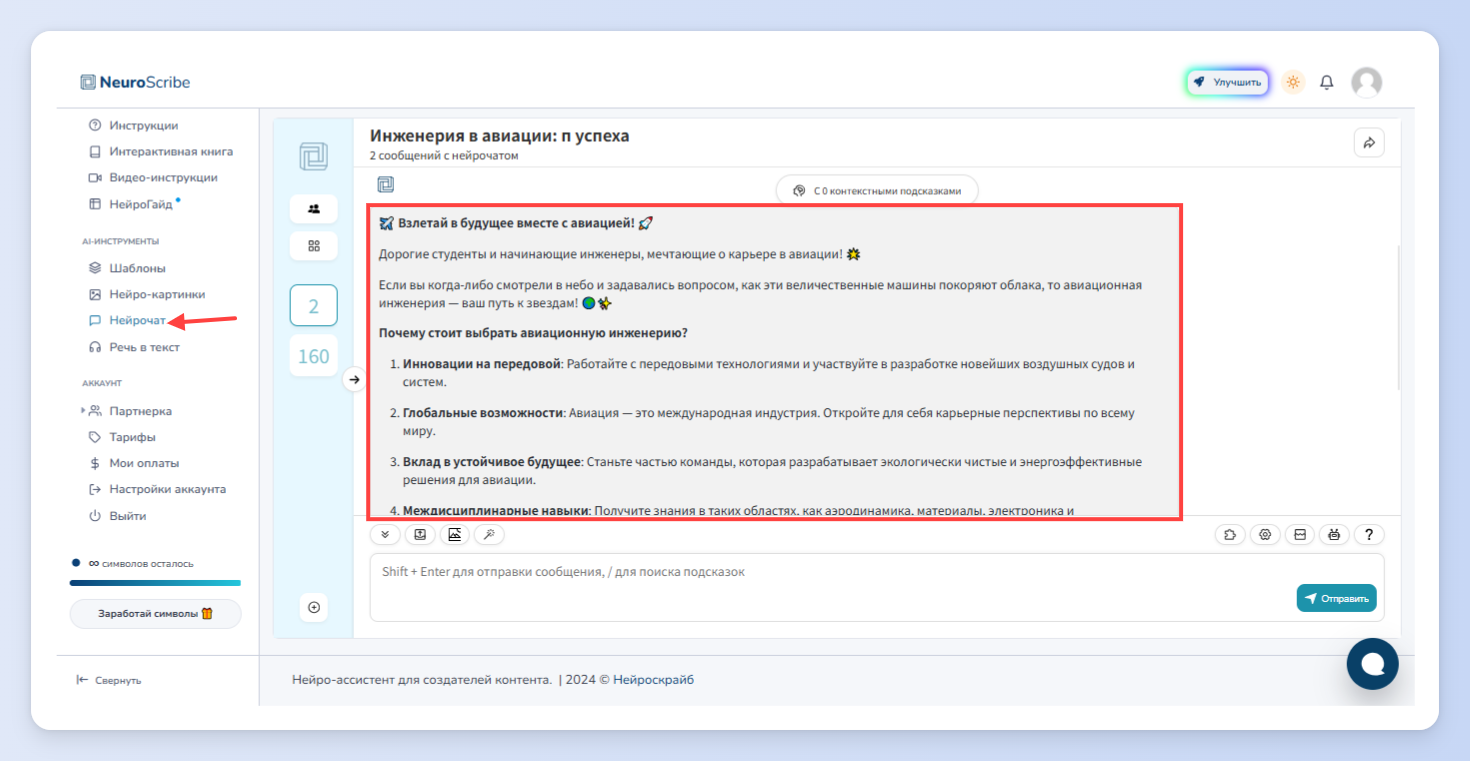Click the archive-box toolbar button
Image resolution: width=1470 pixels, height=761 pixels.
coord(1300,535)
